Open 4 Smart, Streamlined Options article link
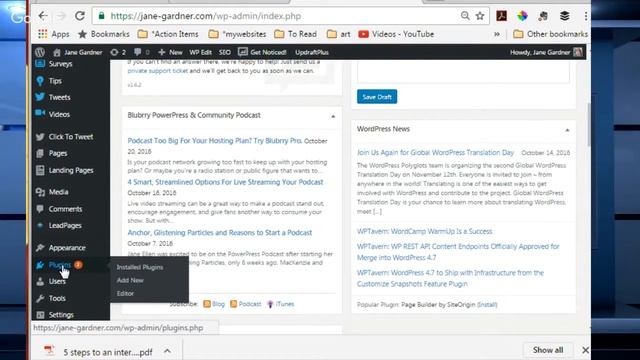 coord(225,182)
